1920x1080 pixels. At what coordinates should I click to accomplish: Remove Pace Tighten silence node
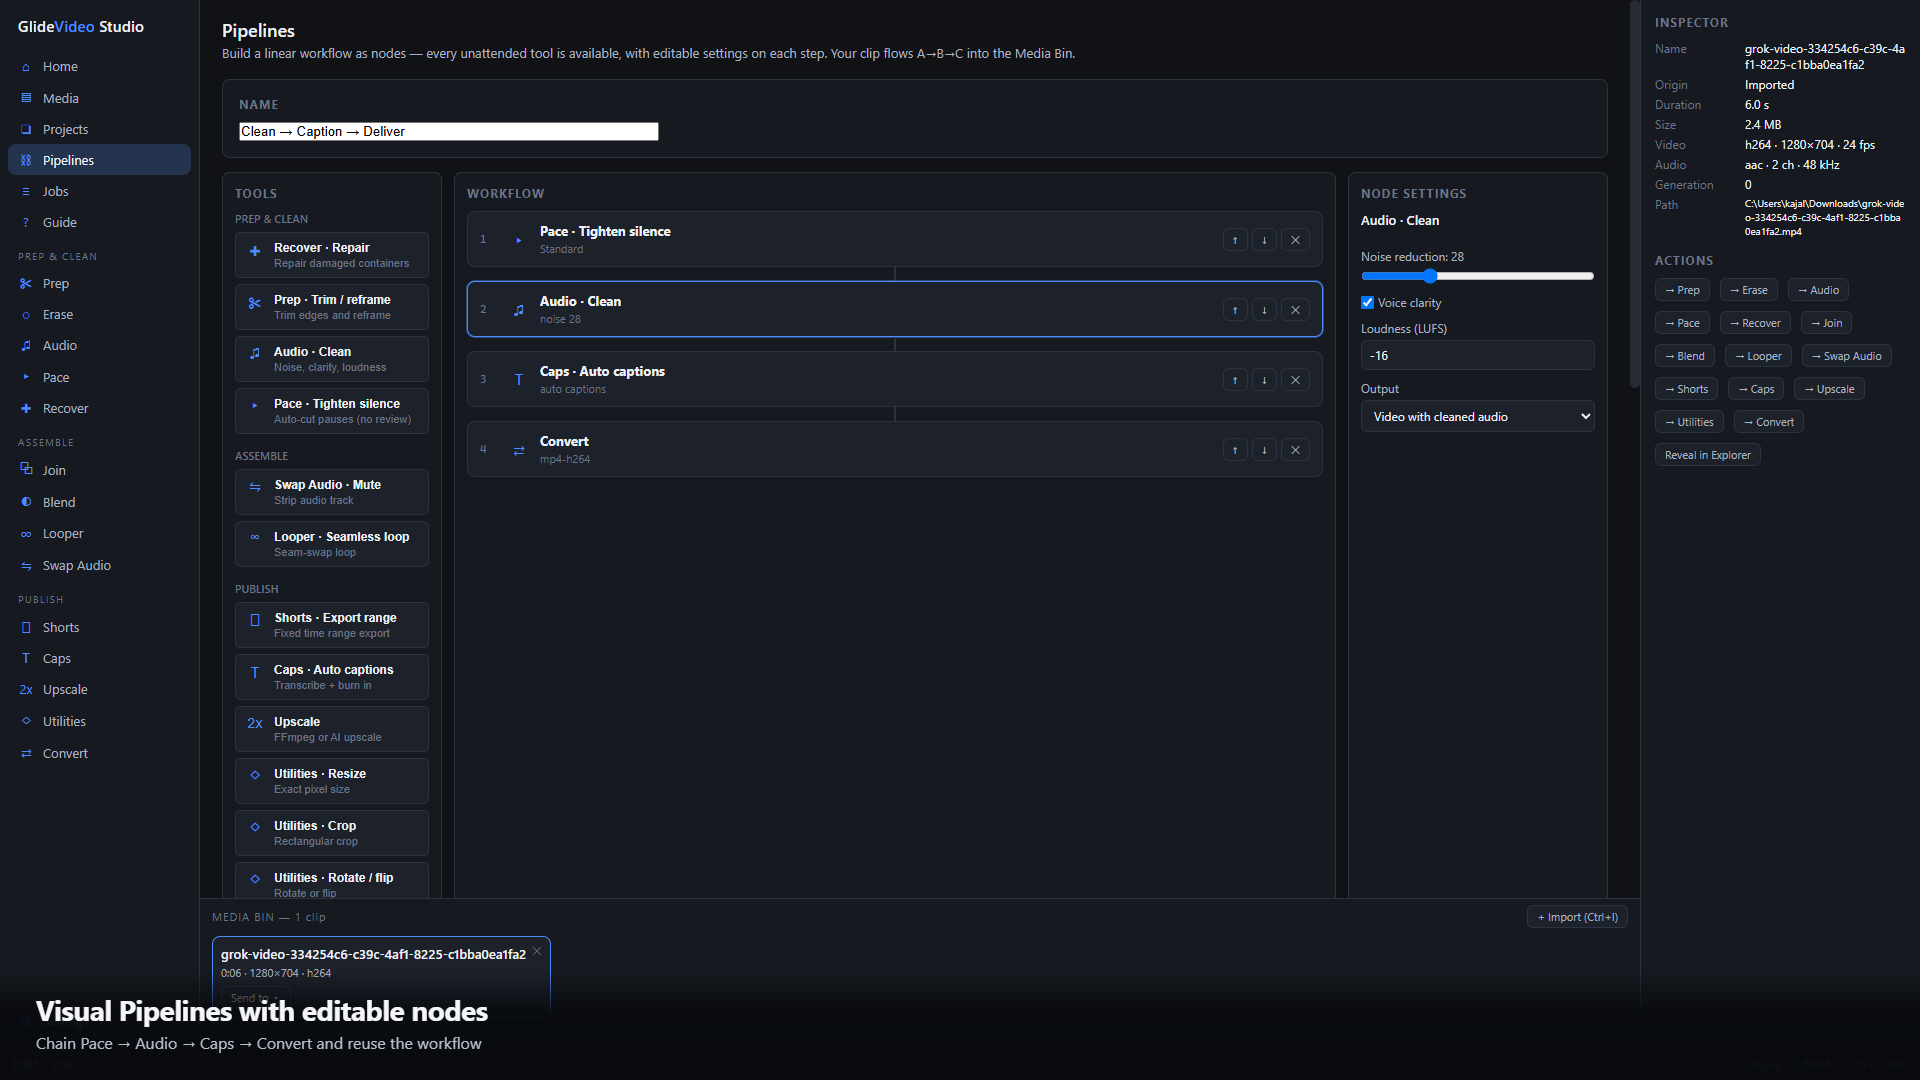pyautogui.click(x=1295, y=240)
